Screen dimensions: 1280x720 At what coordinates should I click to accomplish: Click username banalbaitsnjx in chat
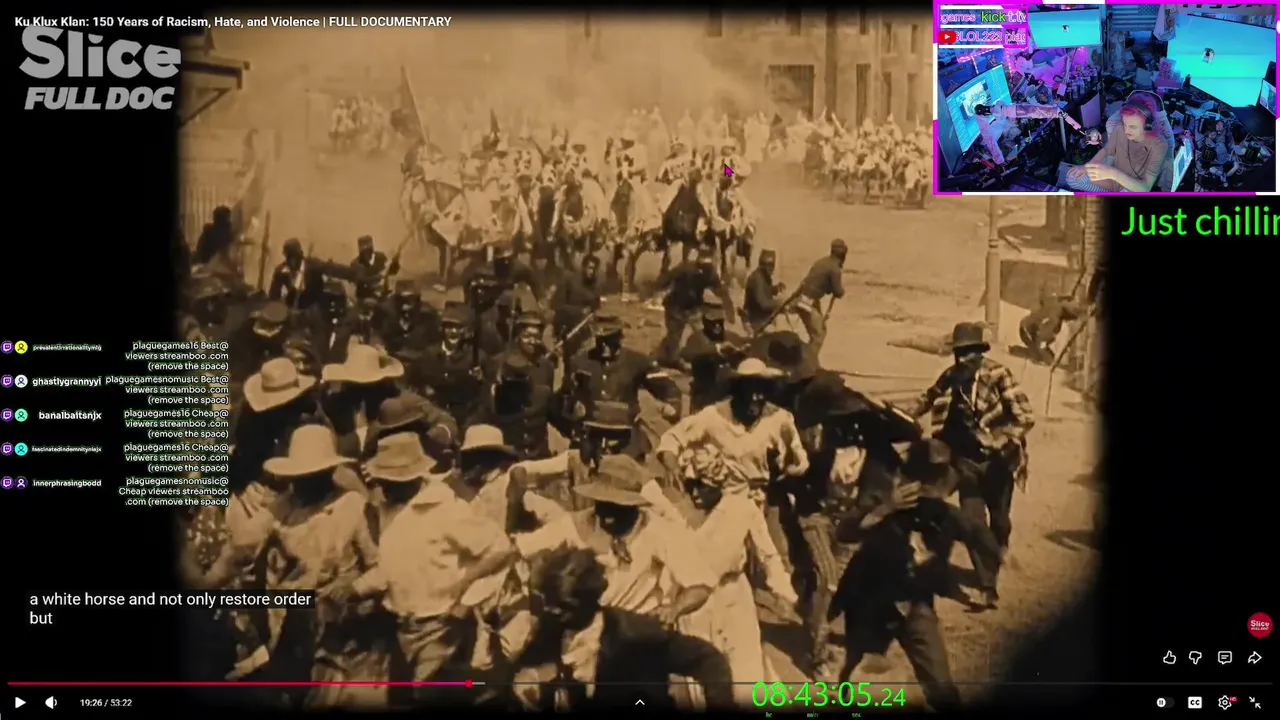pyautogui.click(x=70, y=415)
